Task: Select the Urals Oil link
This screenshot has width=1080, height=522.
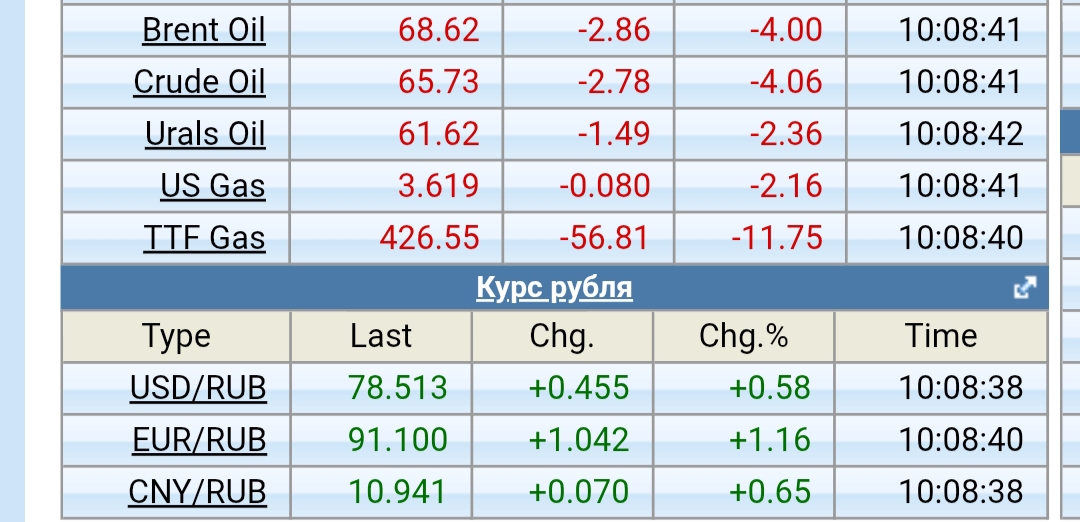Action: (205, 134)
